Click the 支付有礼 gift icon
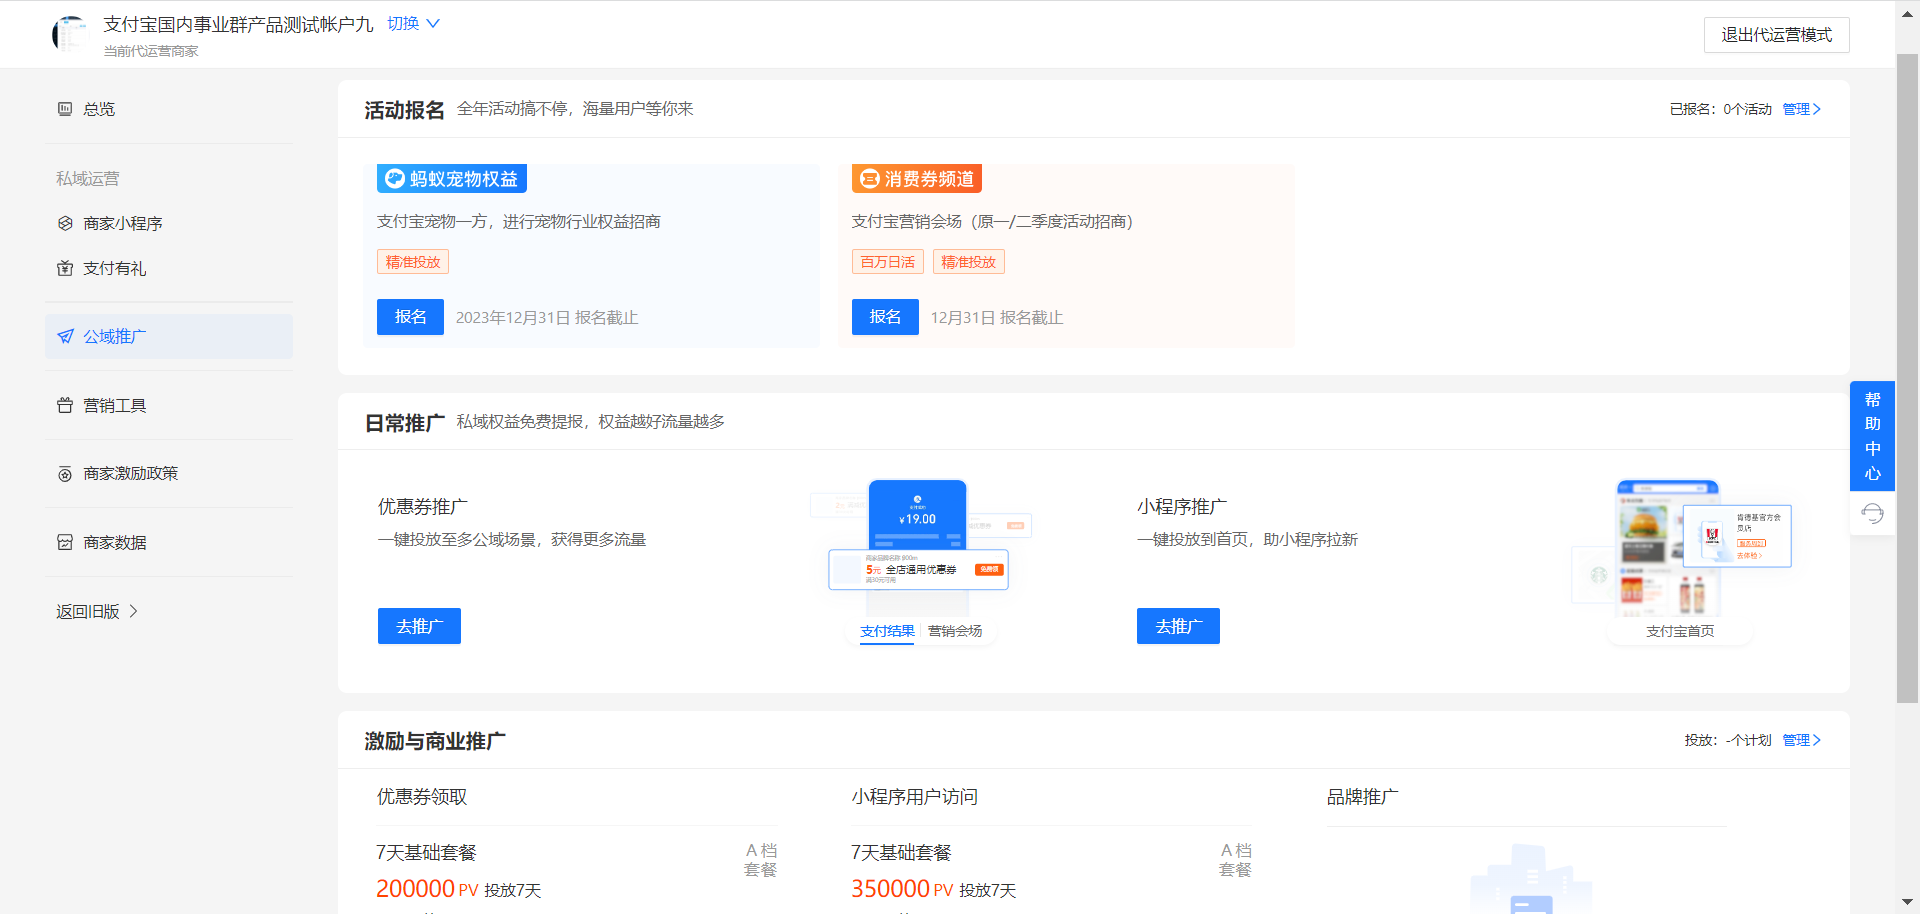Viewport: 1920px width, 914px height. click(x=65, y=268)
